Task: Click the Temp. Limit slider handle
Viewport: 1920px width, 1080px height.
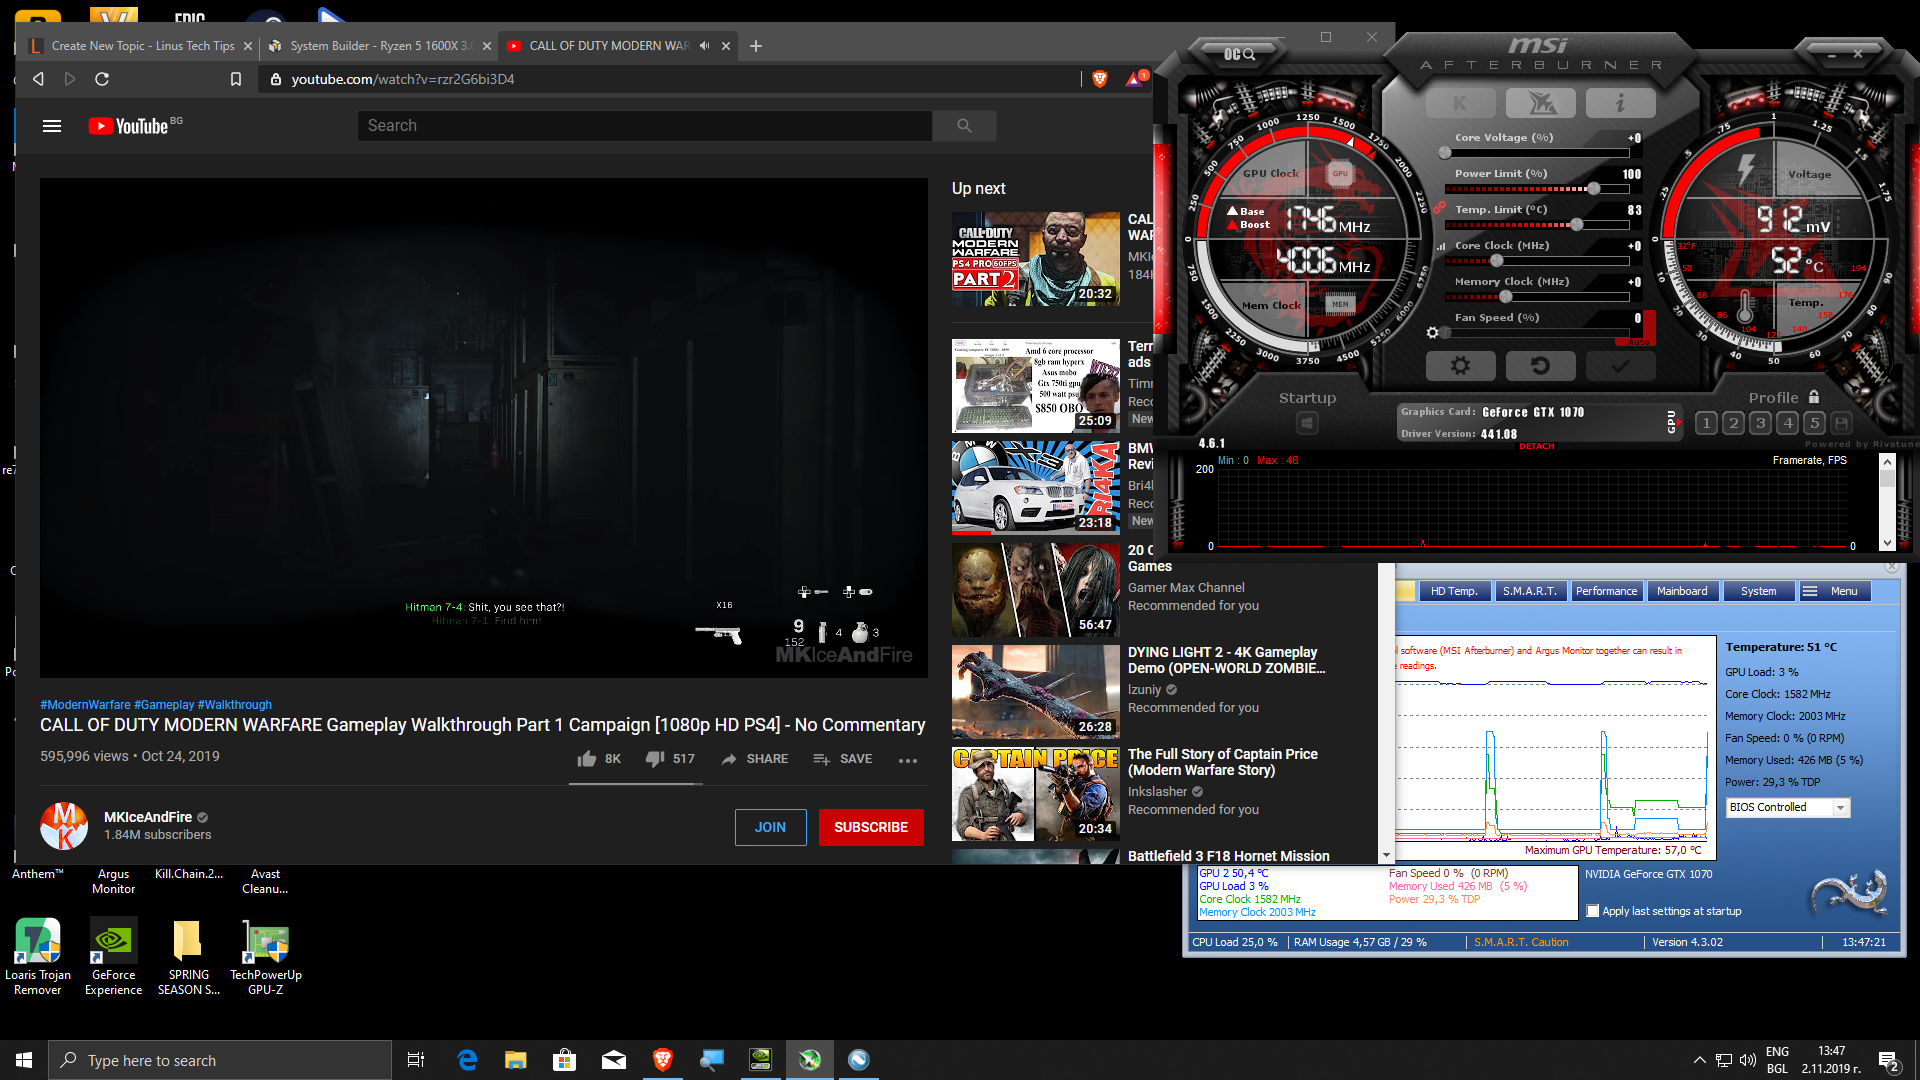Action: (1577, 225)
